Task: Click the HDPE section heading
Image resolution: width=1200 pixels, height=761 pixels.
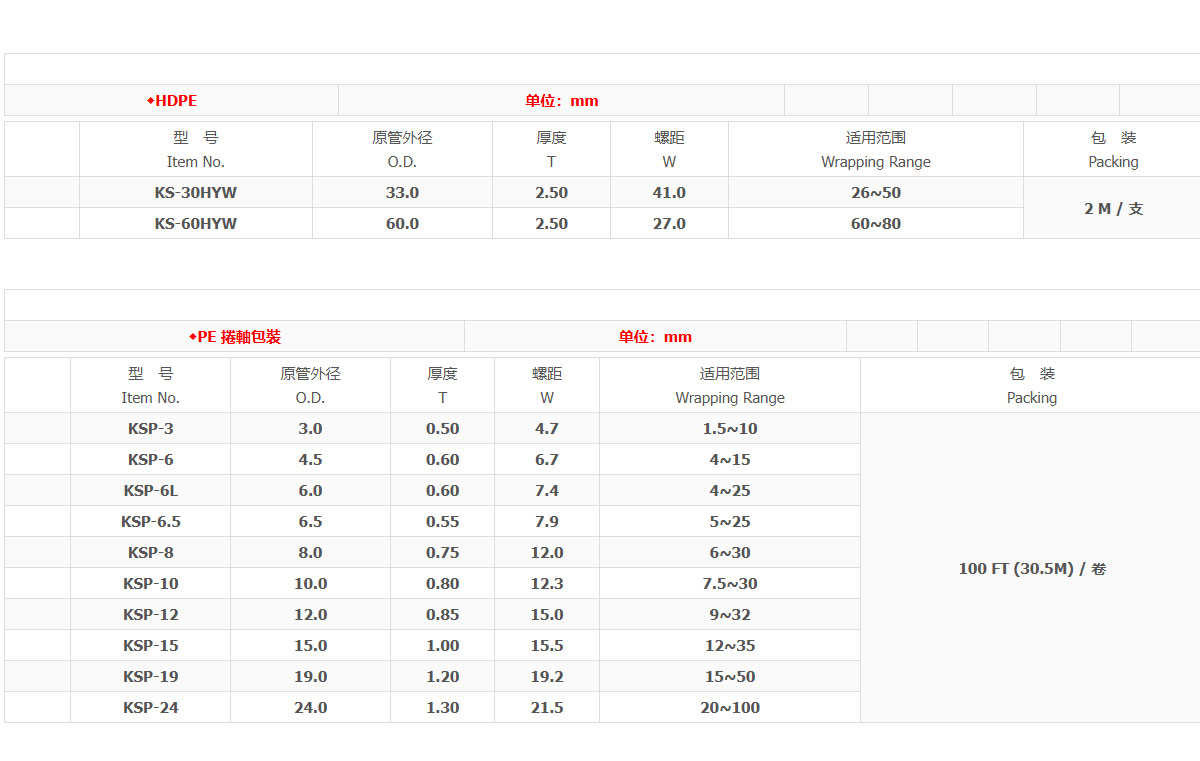Action: (175, 101)
